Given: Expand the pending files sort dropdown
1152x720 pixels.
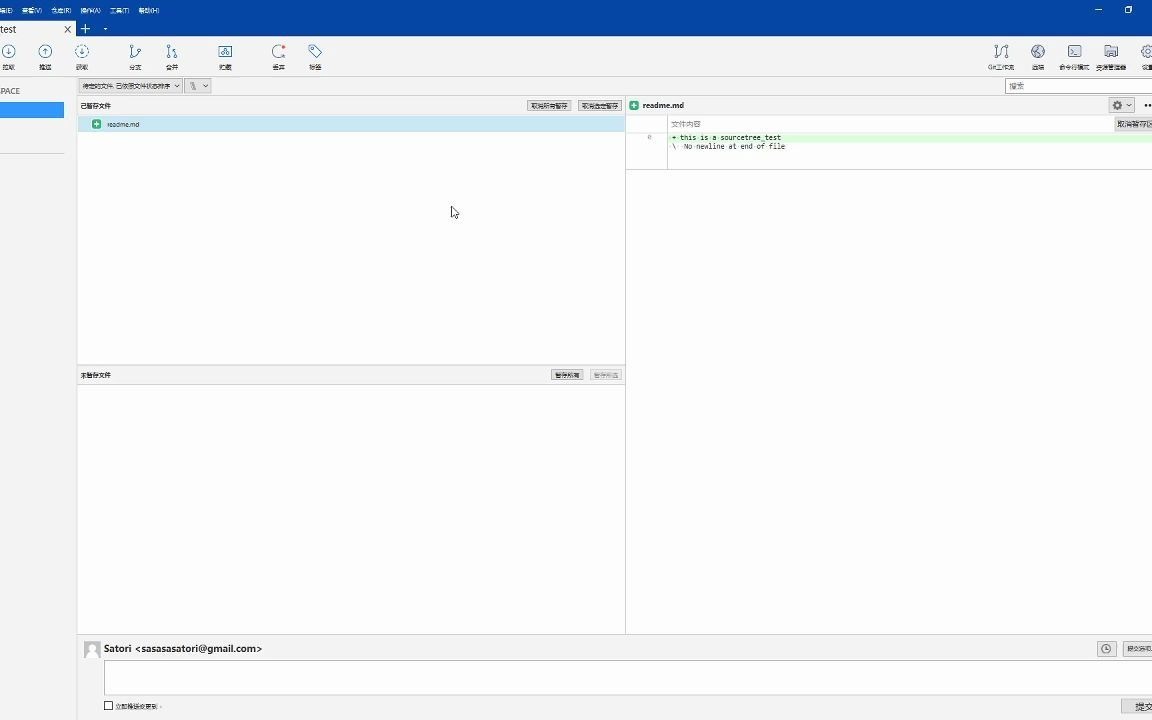Looking at the screenshot, I should [x=131, y=86].
